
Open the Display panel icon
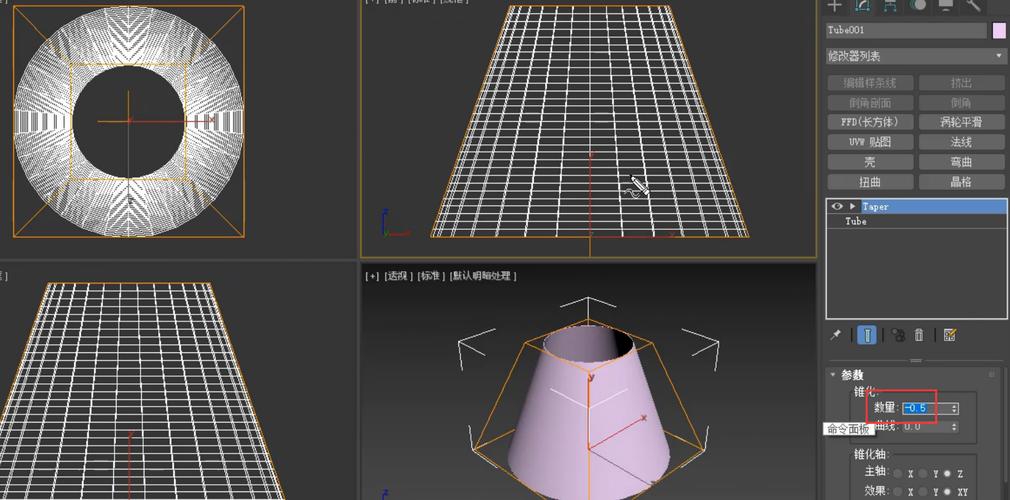946,5
